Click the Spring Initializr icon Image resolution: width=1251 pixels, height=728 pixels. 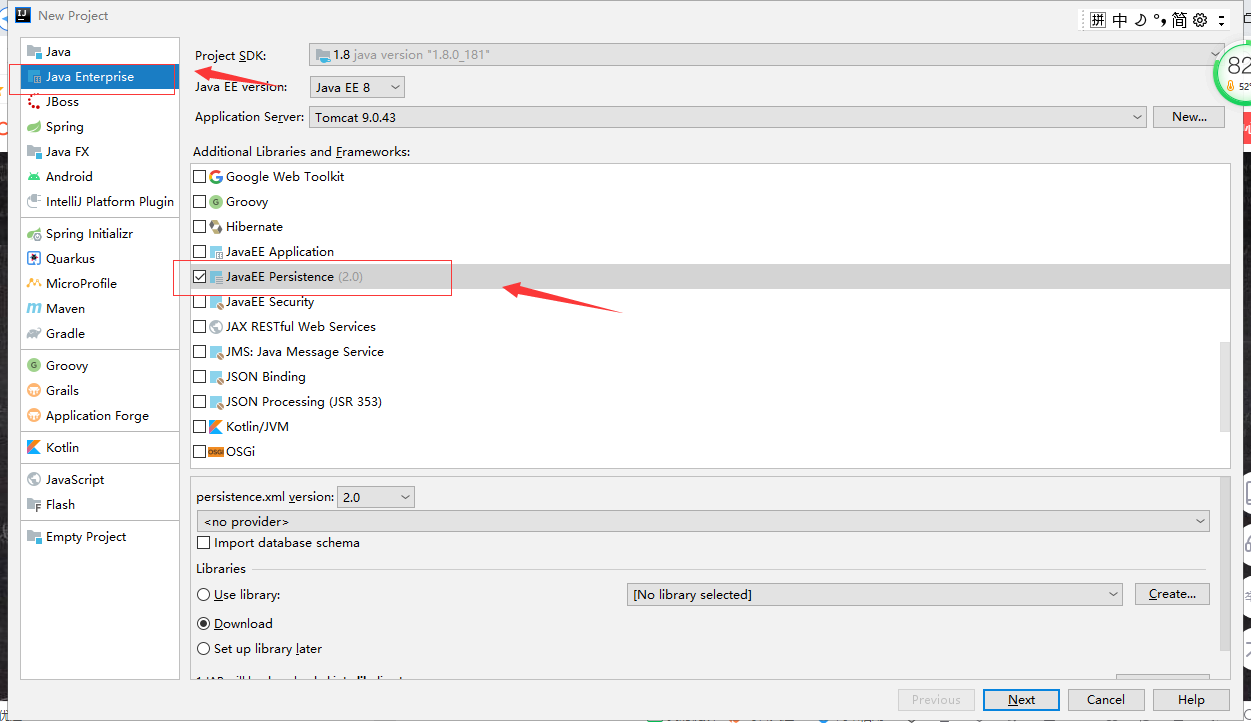(x=34, y=233)
